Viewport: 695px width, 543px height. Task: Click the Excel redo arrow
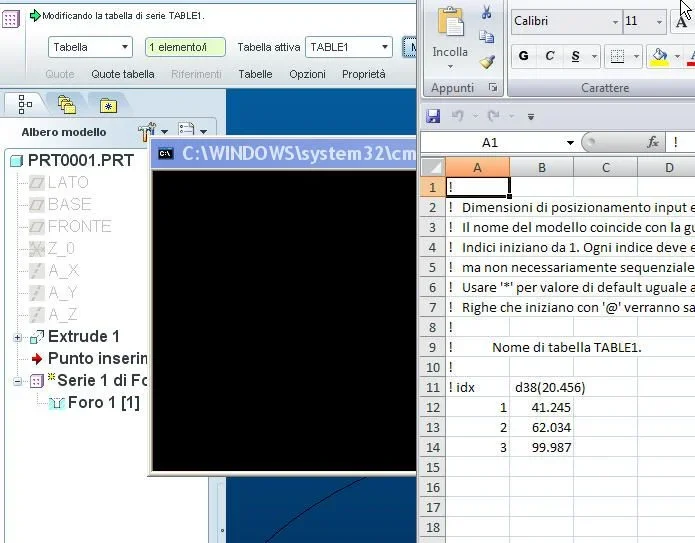[x=493, y=116]
